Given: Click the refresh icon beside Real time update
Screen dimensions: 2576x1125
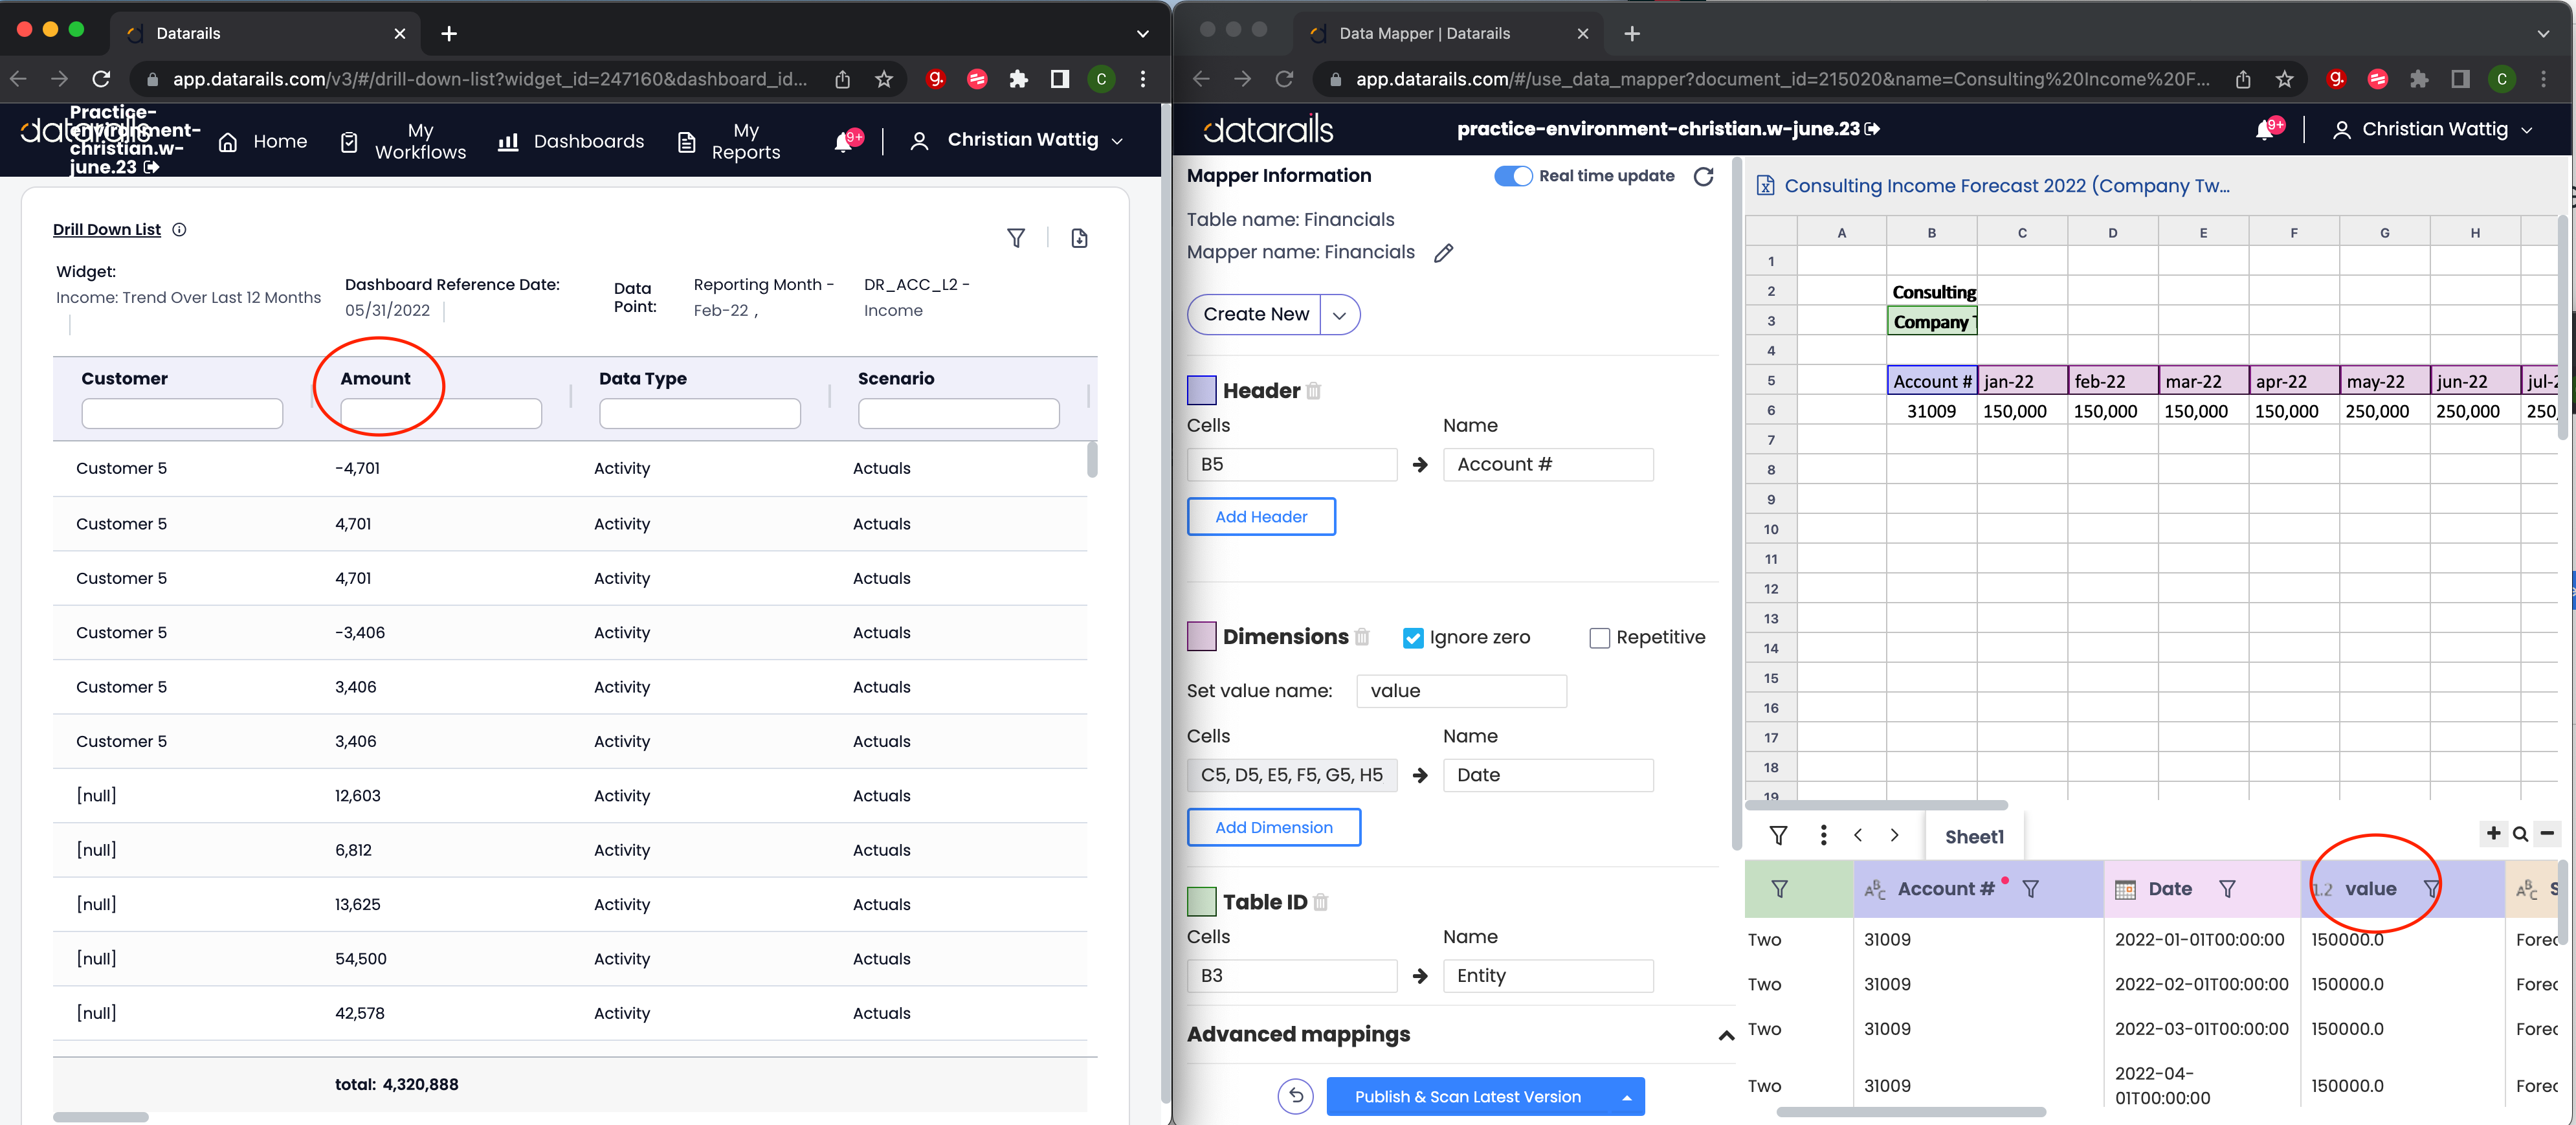Looking at the screenshot, I should 1704,176.
